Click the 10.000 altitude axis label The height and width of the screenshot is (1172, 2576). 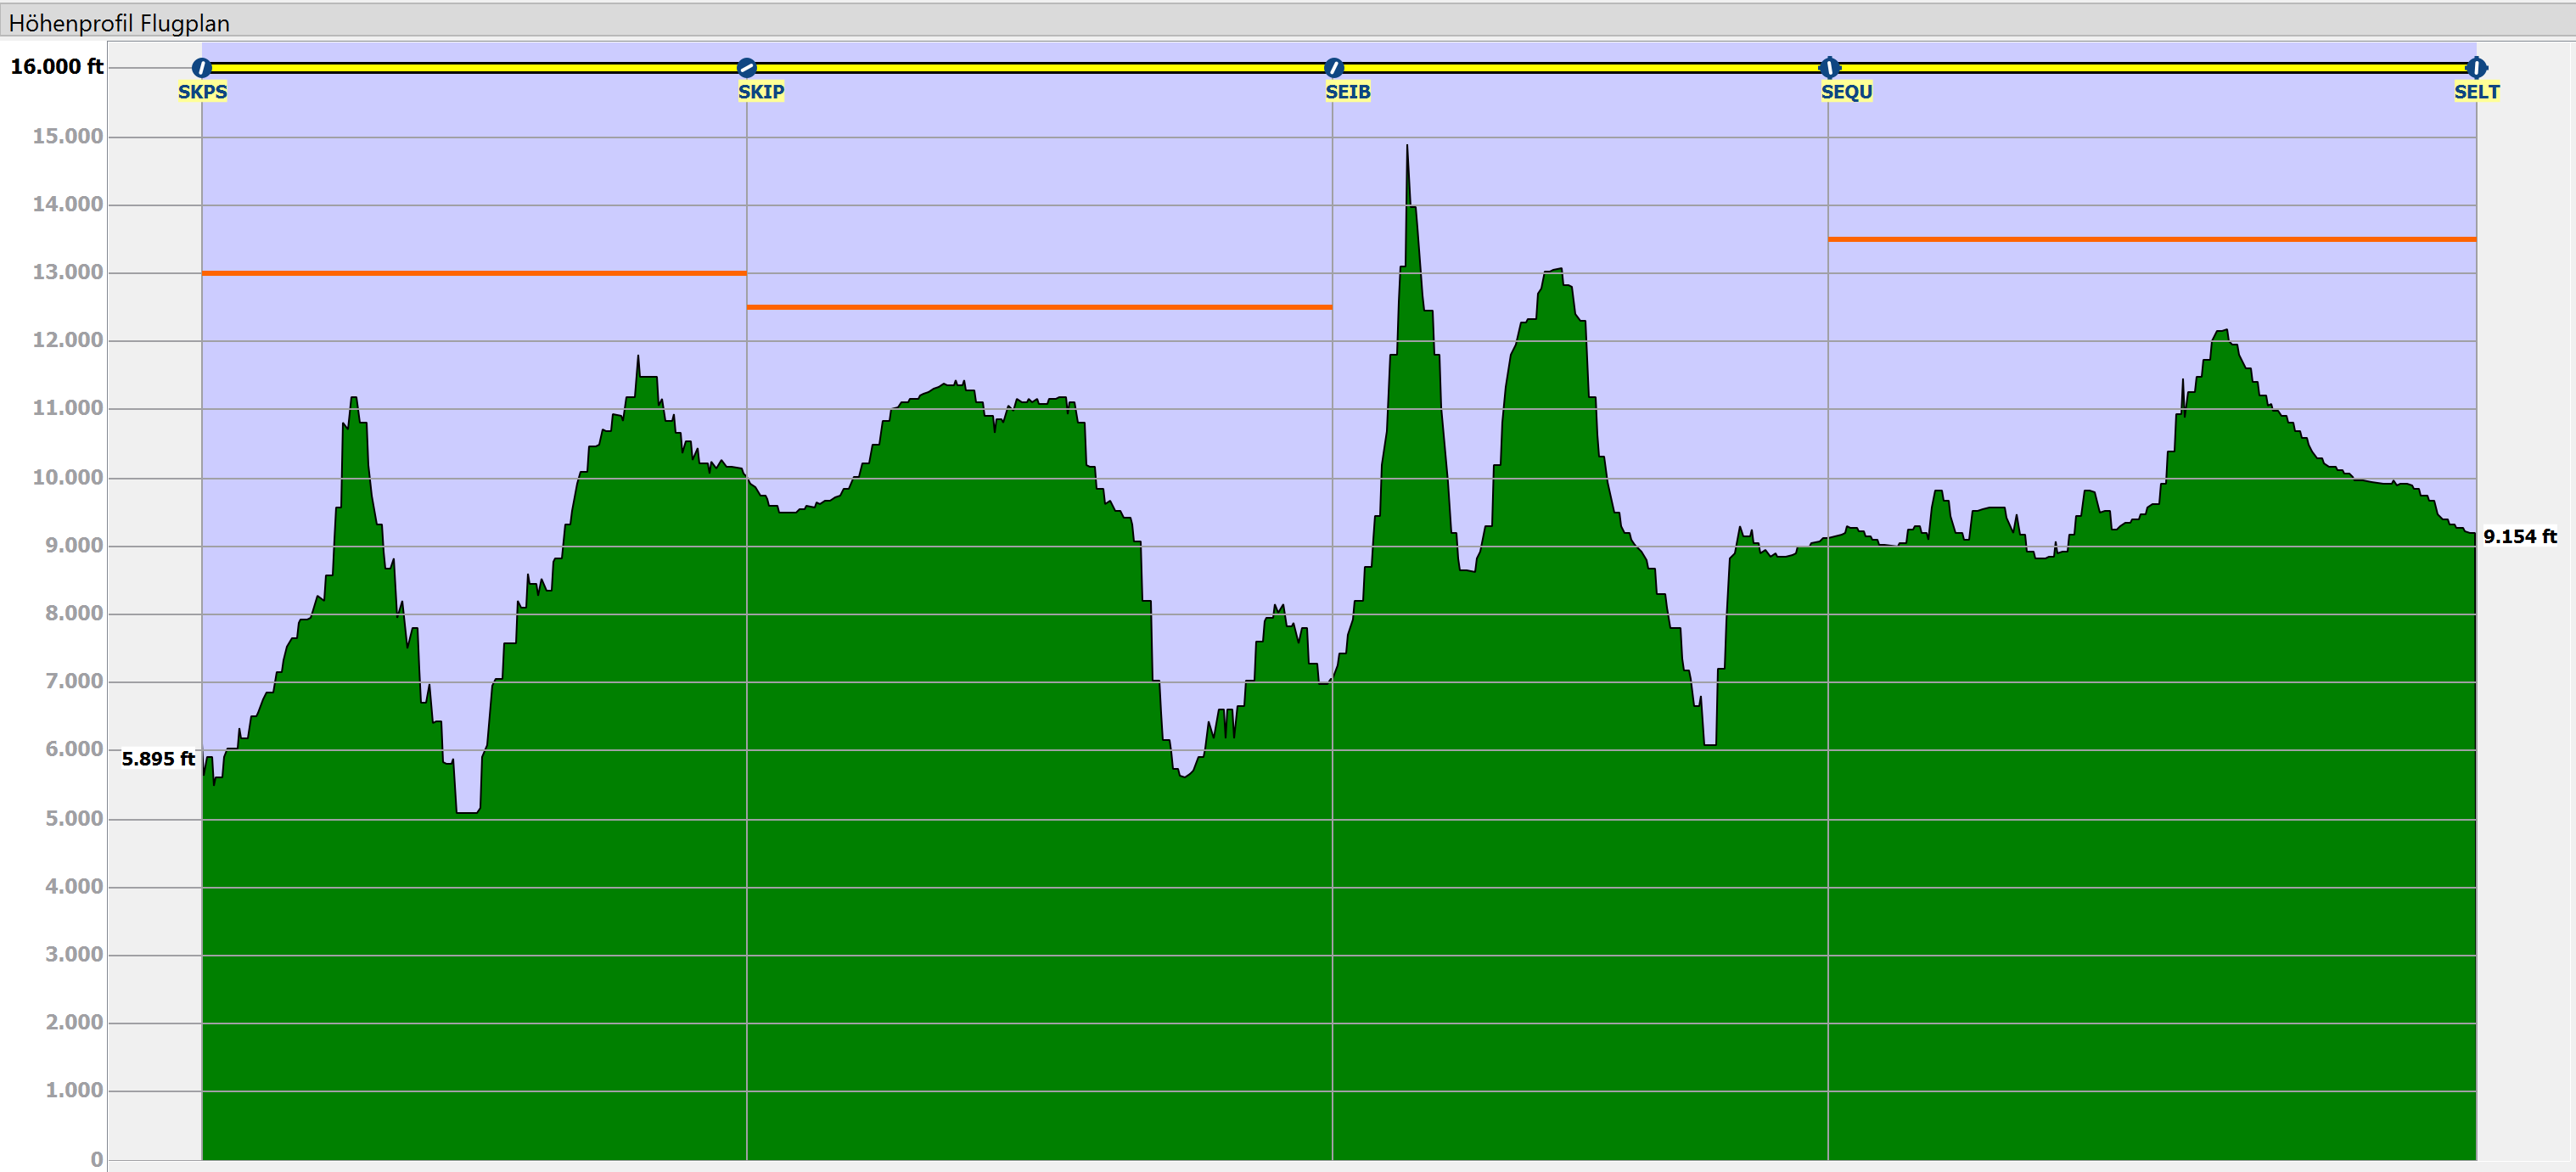tap(68, 478)
